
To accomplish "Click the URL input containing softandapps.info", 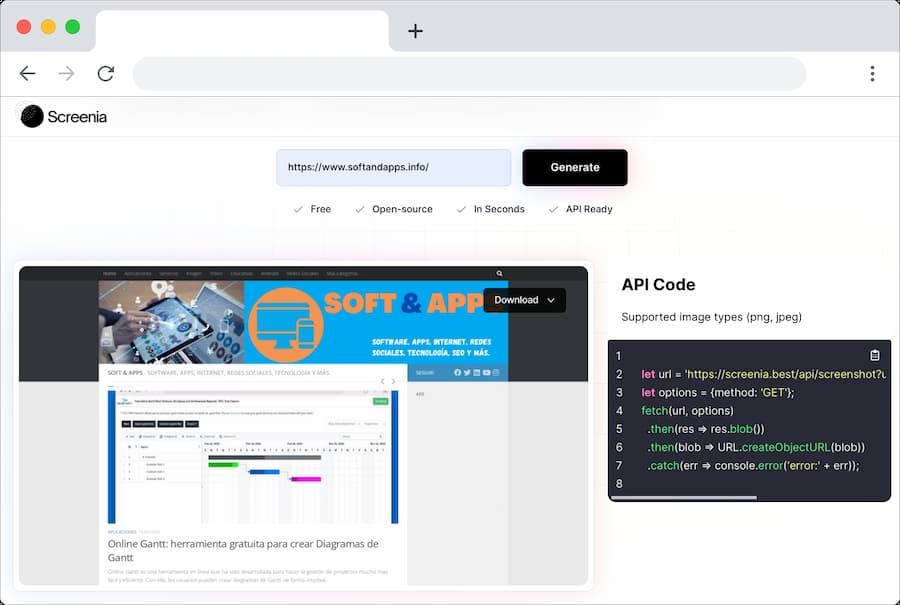I will coord(394,168).
